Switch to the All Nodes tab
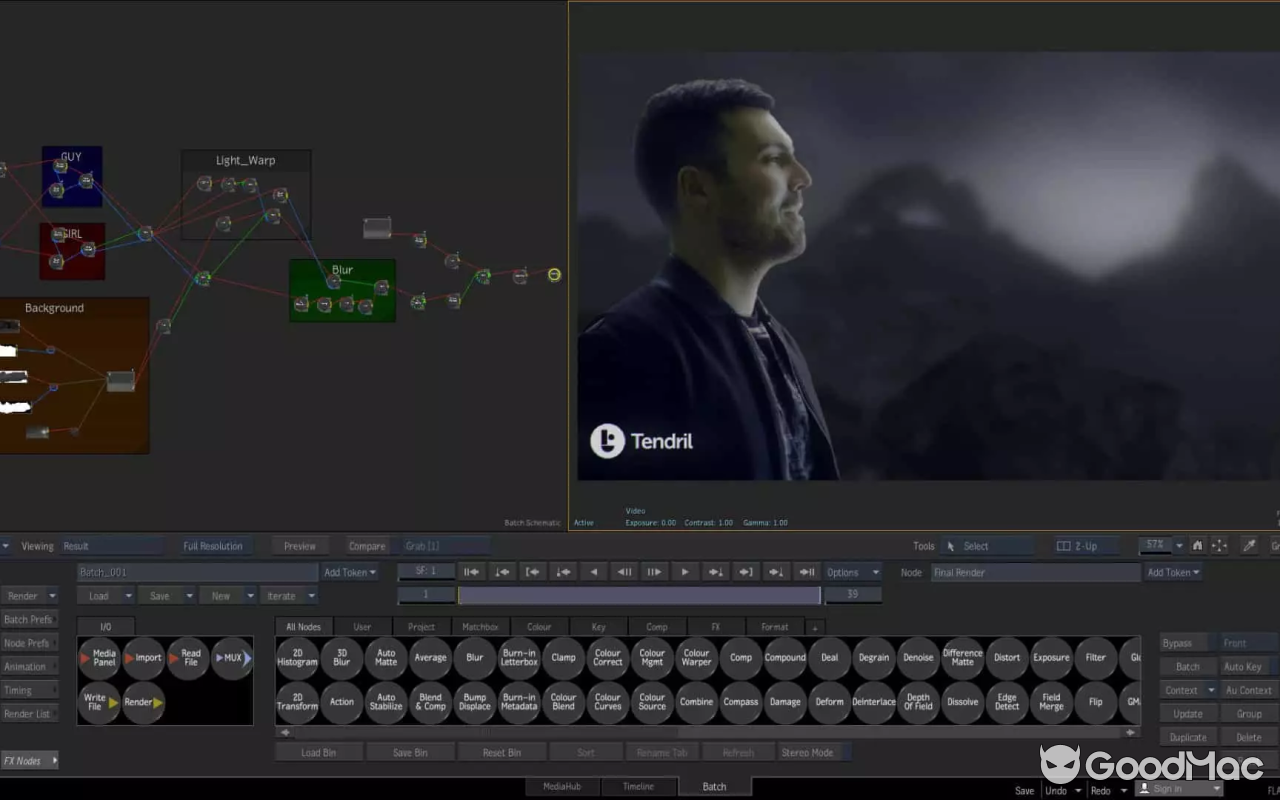 point(305,626)
